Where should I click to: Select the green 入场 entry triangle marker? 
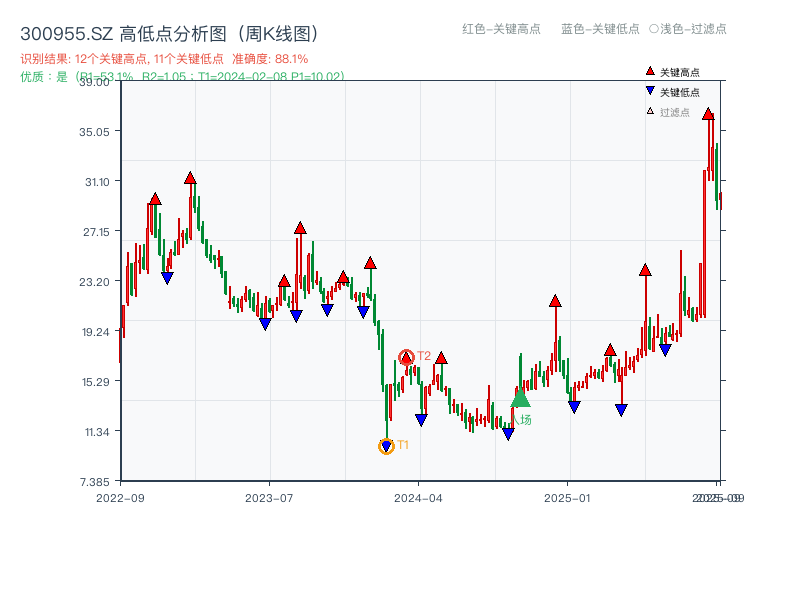point(519,400)
